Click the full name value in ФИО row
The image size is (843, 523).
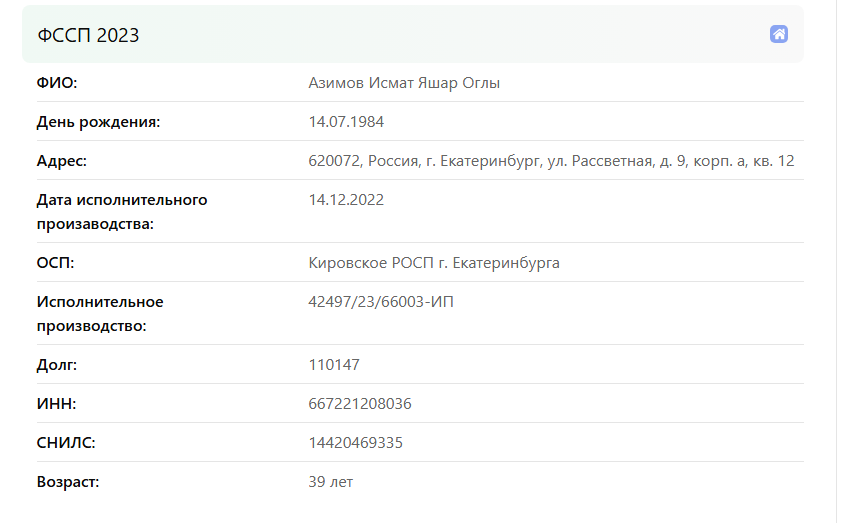[x=404, y=83]
